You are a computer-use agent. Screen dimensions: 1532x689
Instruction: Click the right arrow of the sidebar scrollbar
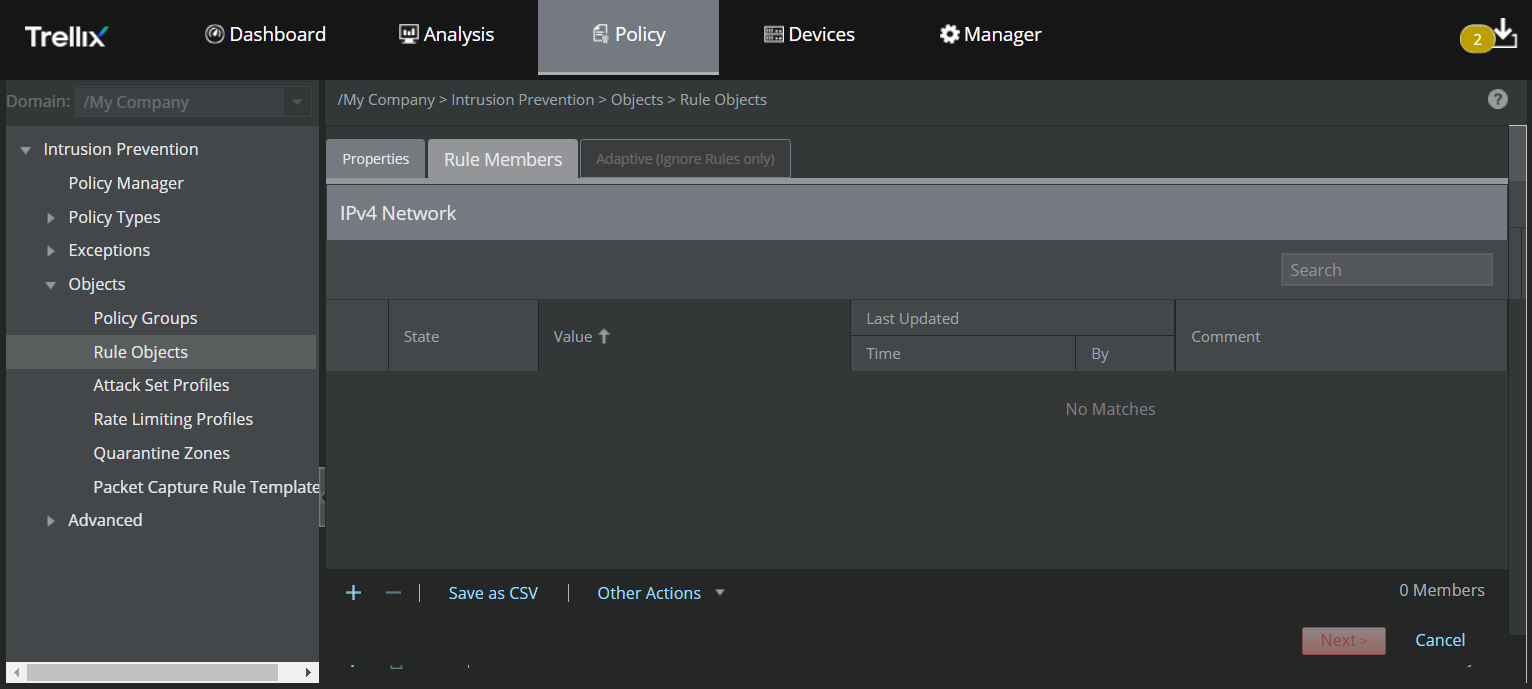click(x=309, y=672)
